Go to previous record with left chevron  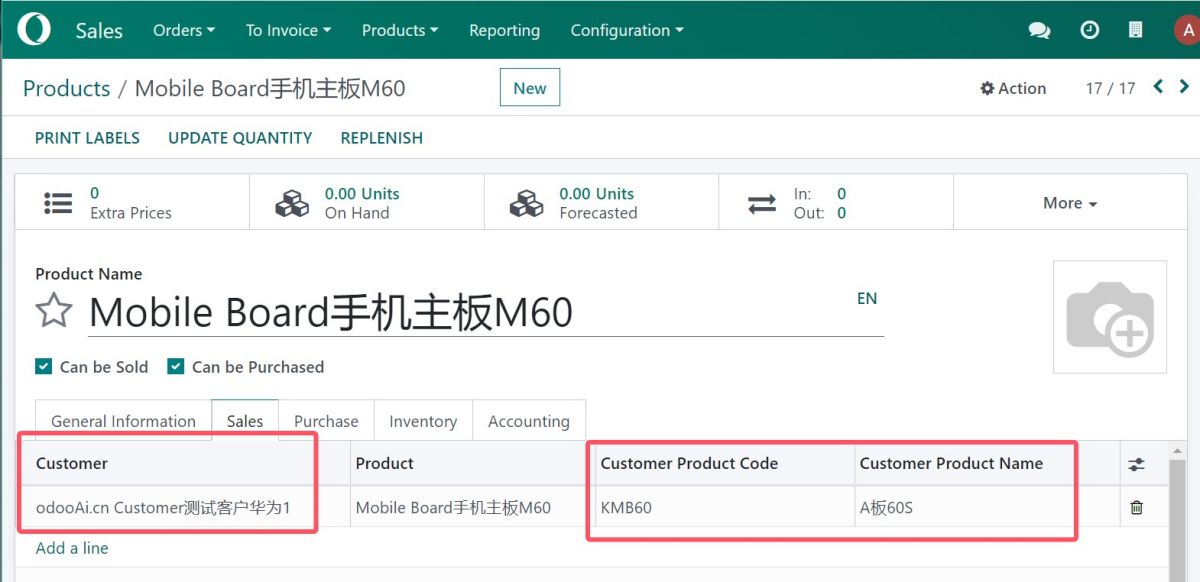1158,87
